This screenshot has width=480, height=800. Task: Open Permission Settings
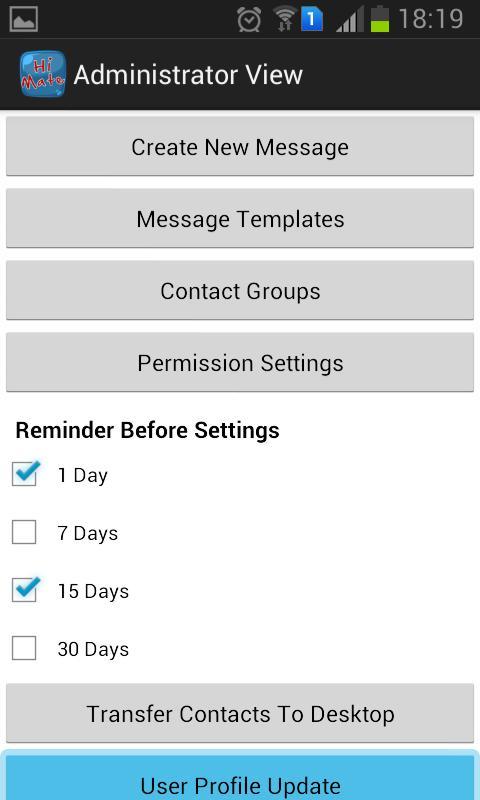(x=240, y=363)
